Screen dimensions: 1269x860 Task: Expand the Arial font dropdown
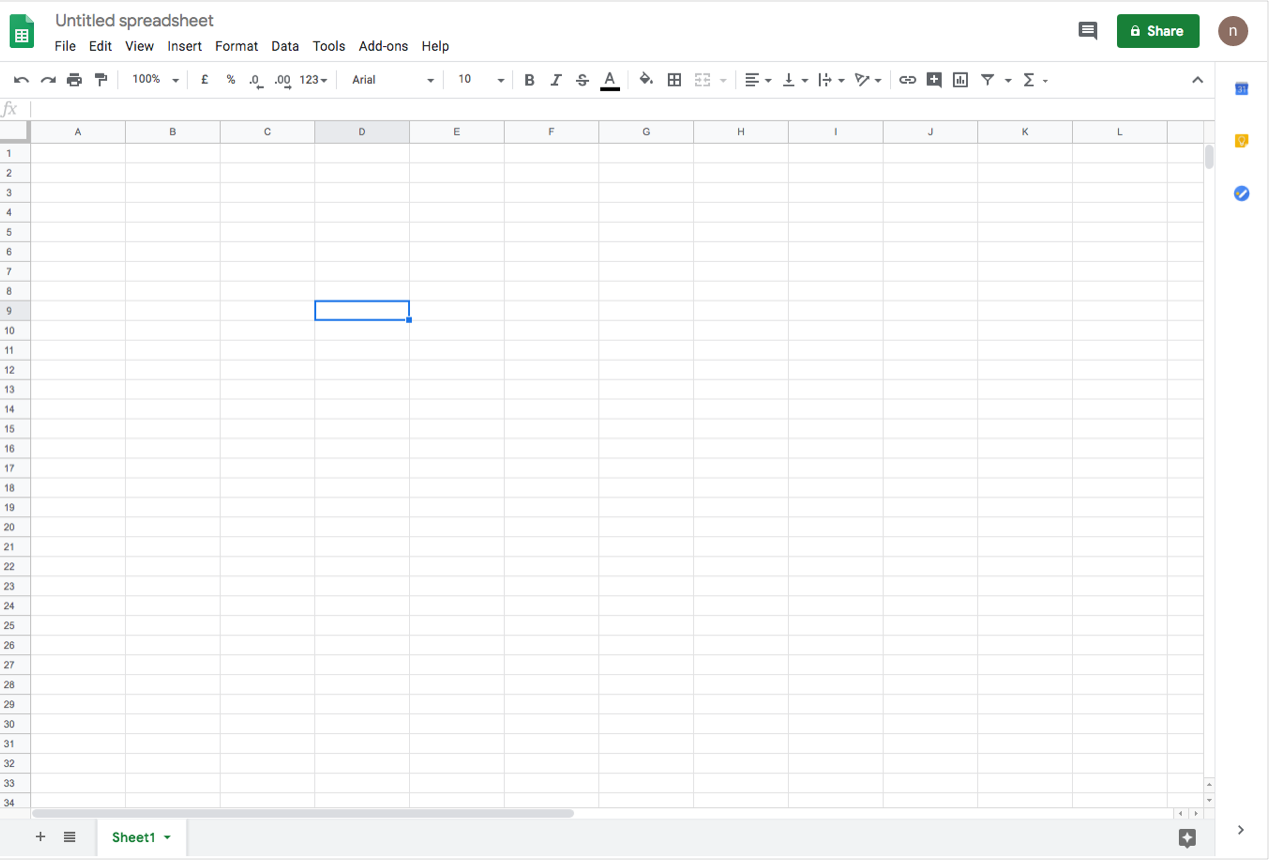[x=393, y=80]
